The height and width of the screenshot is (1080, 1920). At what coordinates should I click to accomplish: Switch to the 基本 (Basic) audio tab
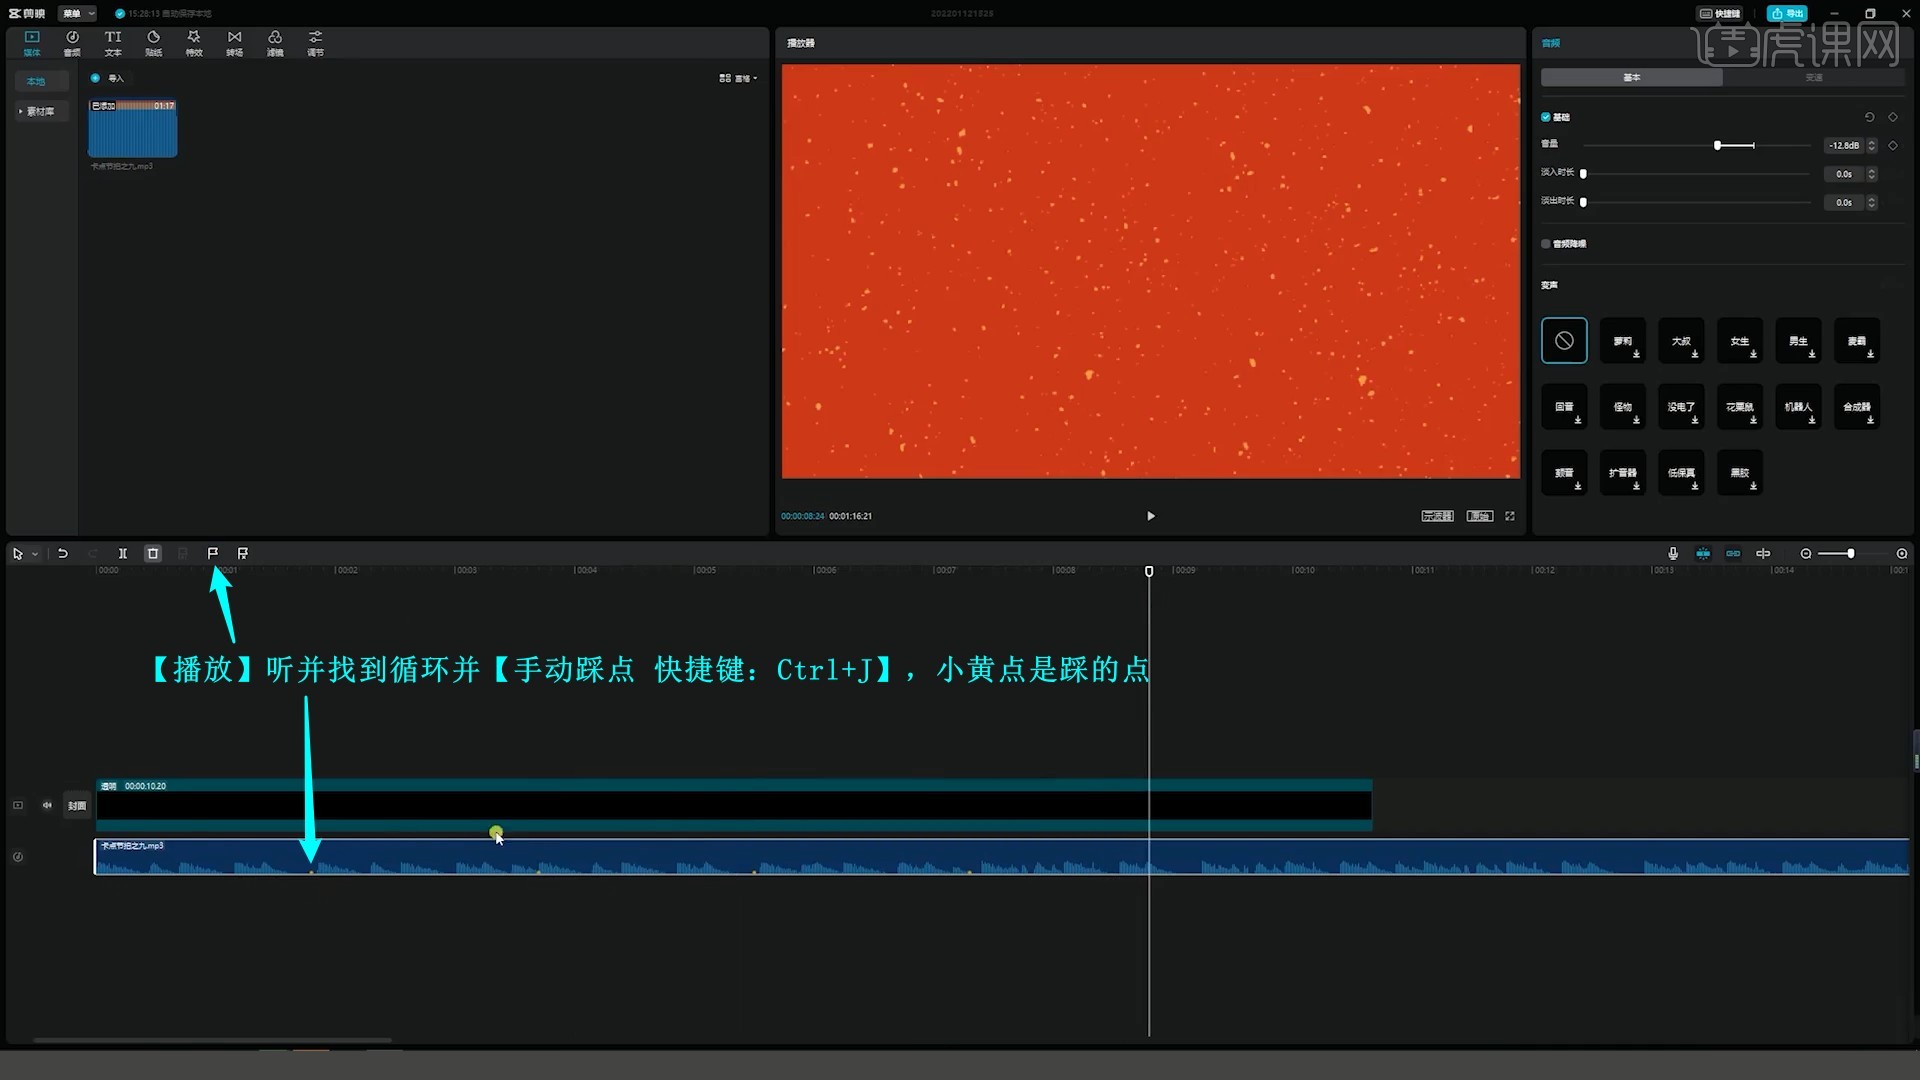coord(1631,77)
